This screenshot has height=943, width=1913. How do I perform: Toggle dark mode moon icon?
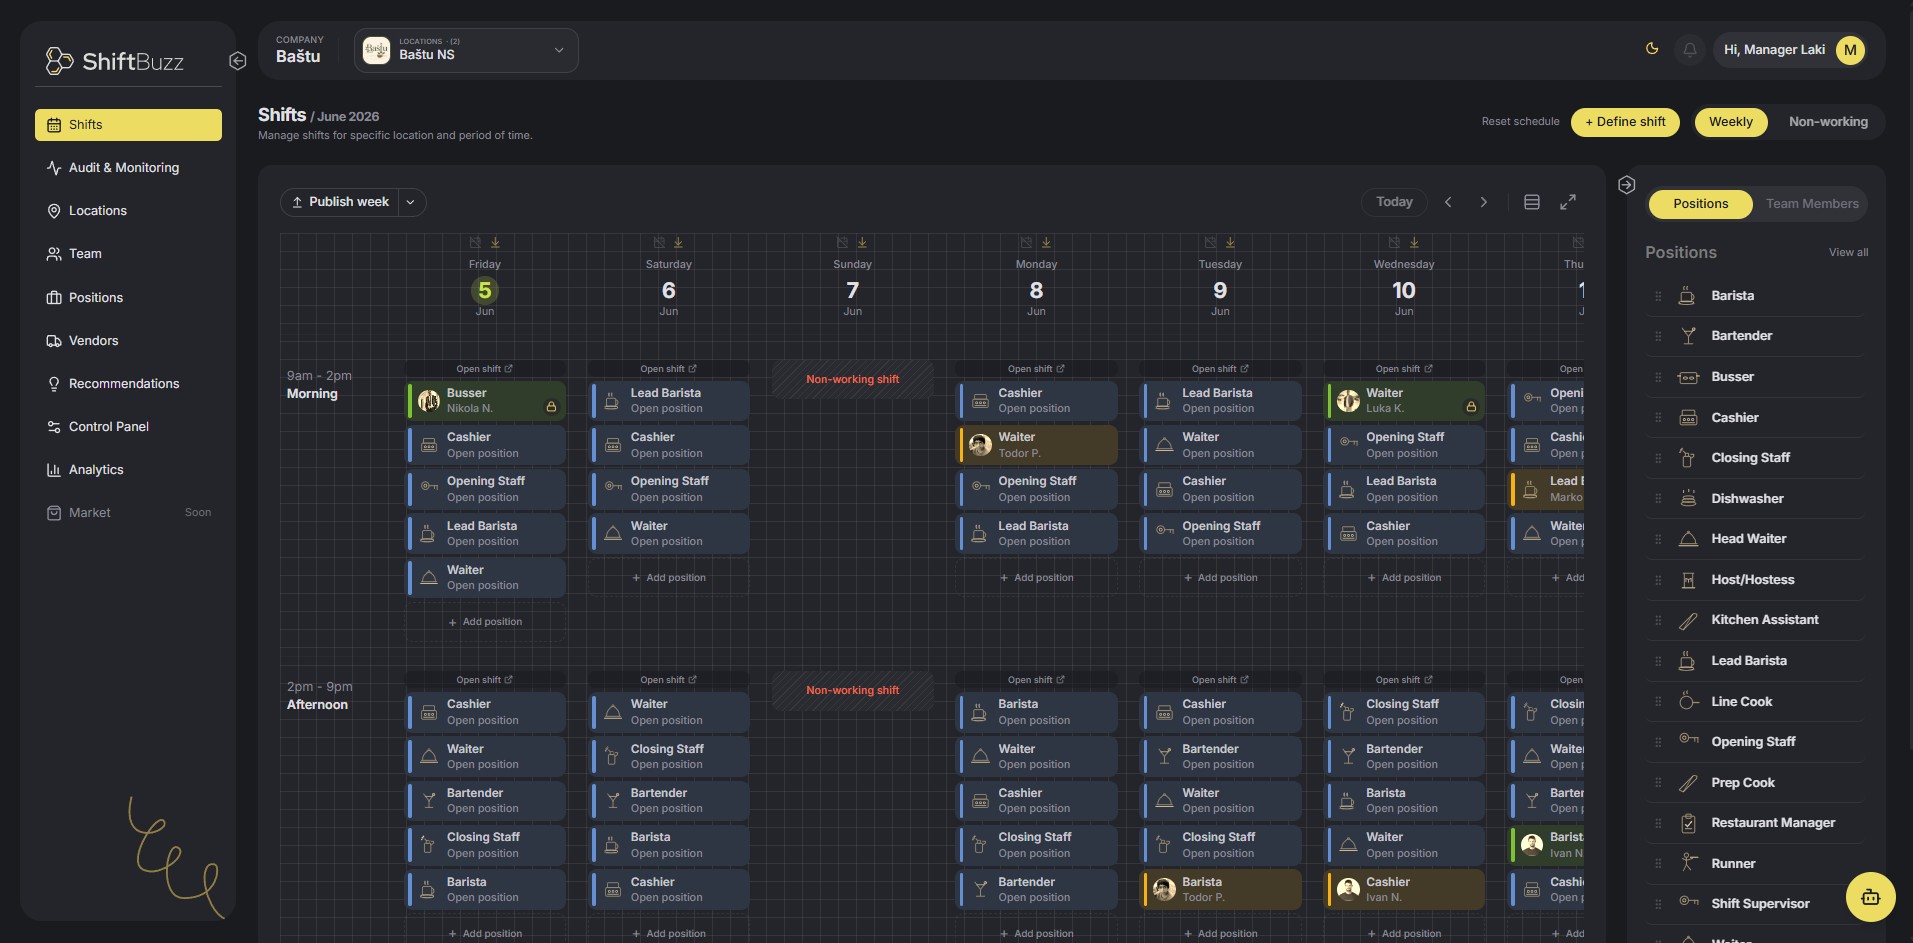point(1652,49)
